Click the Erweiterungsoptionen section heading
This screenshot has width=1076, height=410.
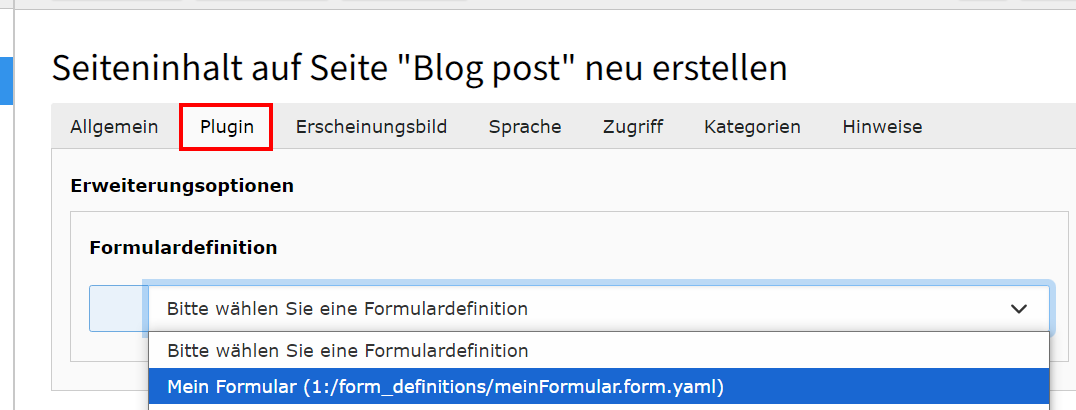pyautogui.click(x=182, y=185)
